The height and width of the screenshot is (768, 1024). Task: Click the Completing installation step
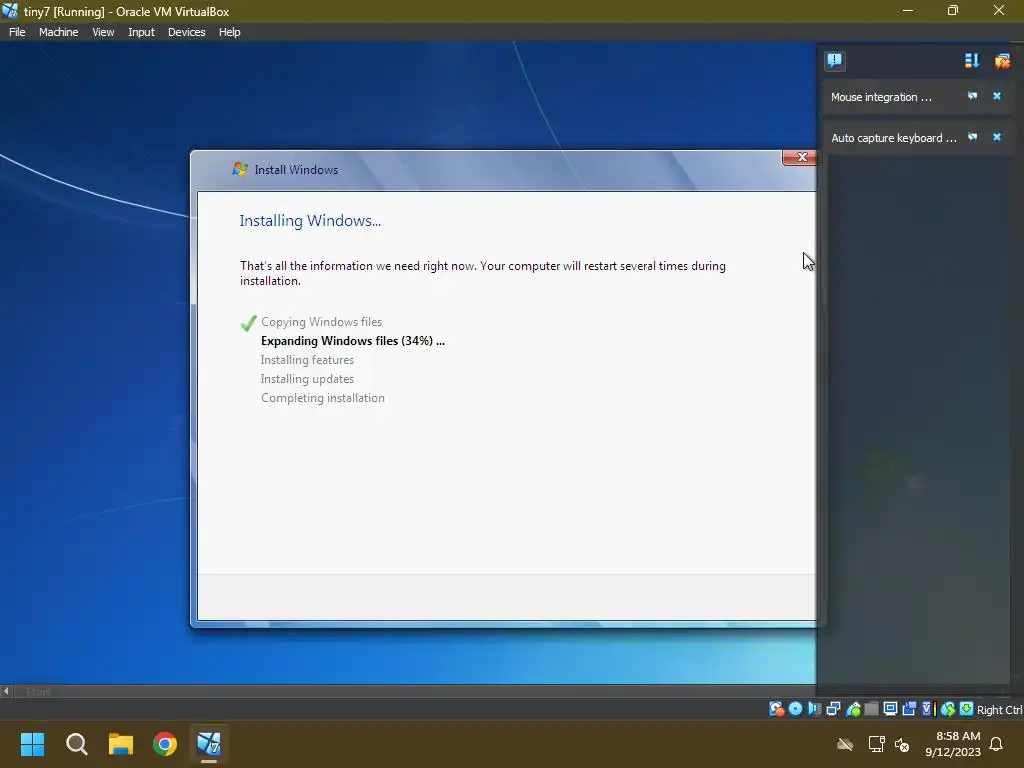(x=323, y=398)
